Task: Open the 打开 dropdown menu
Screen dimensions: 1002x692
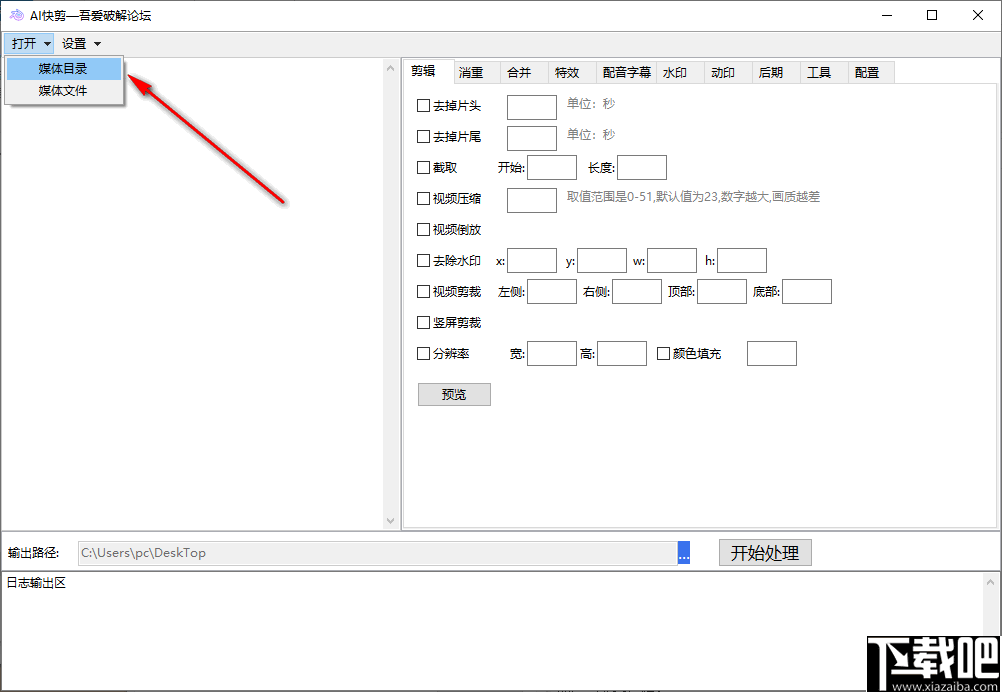Action: coord(29,44)
